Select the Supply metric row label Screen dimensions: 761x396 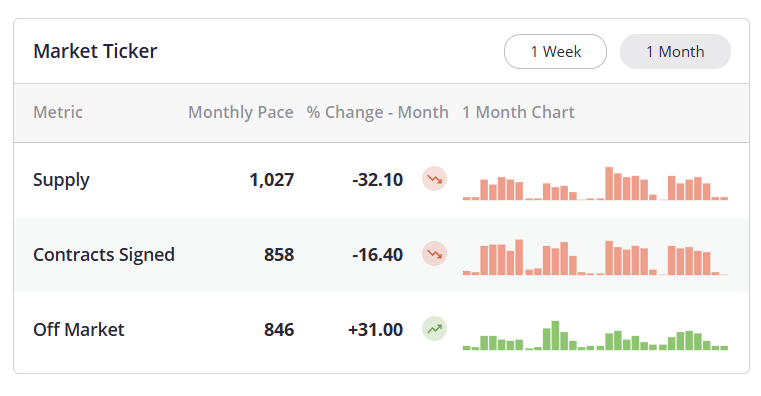[x=61, y=180]
